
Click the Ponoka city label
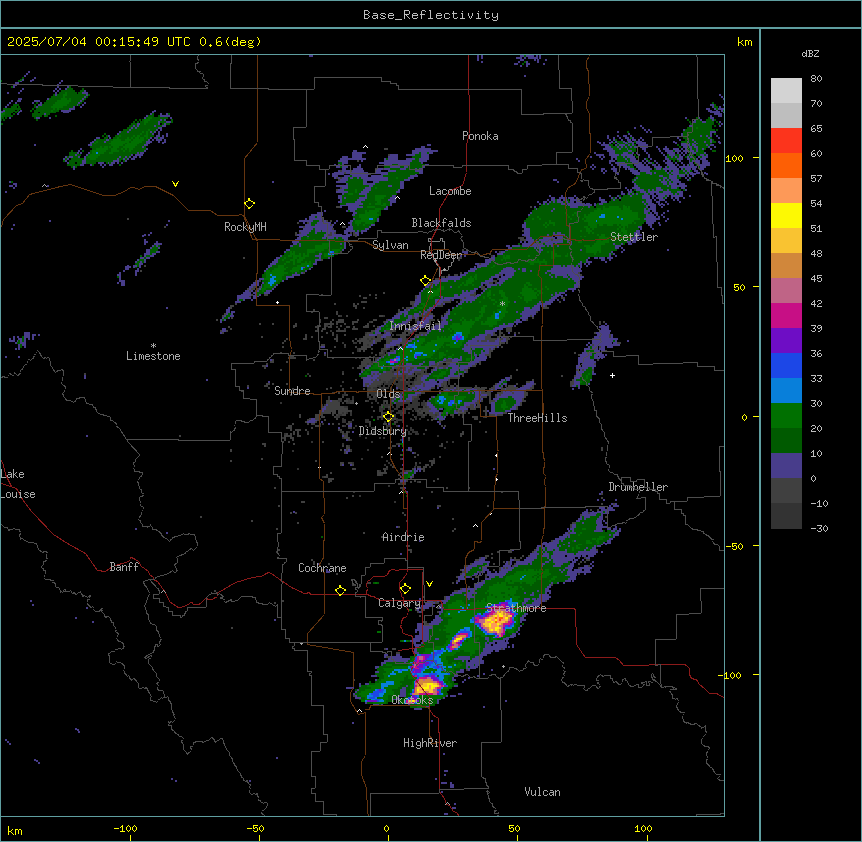tap(480, 136)
